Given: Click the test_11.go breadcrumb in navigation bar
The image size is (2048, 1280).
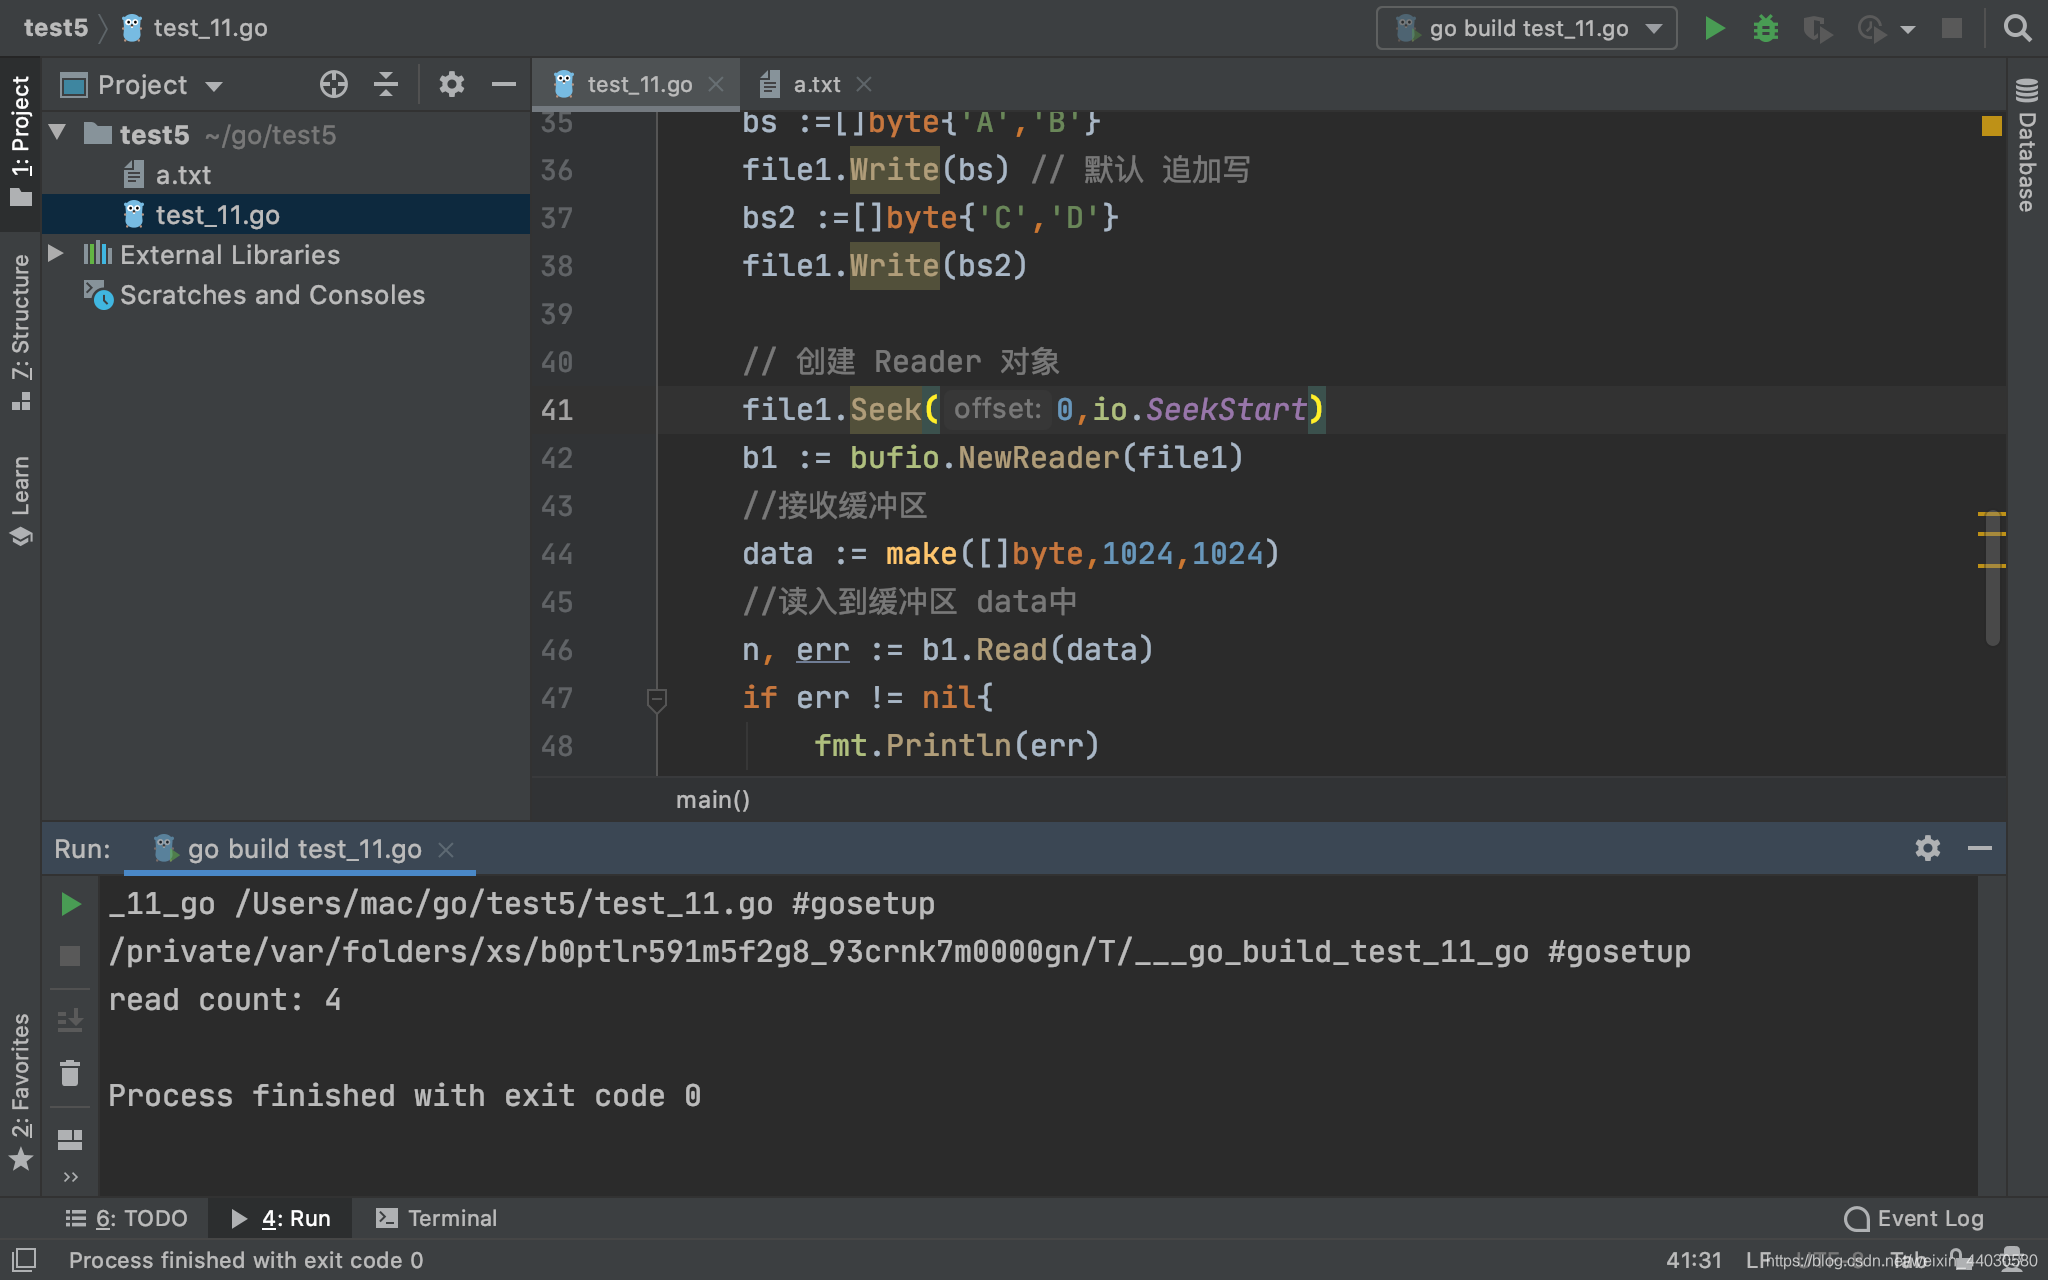Looking at the screenshot, I should click(x=194, y=28).
